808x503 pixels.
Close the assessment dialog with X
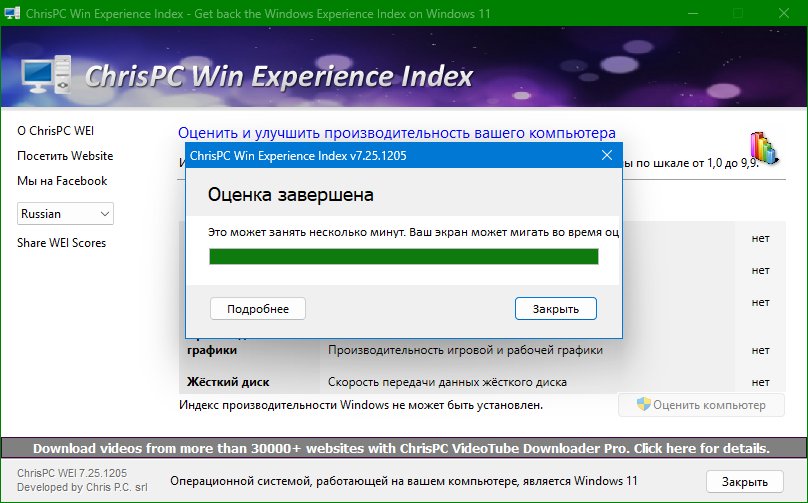(x=606, y=156)
